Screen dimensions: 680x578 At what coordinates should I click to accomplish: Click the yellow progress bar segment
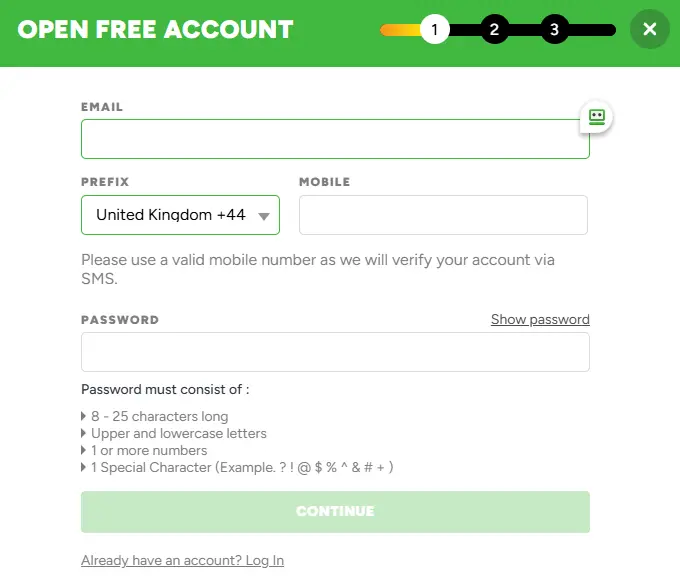click(x=399, y=30)
